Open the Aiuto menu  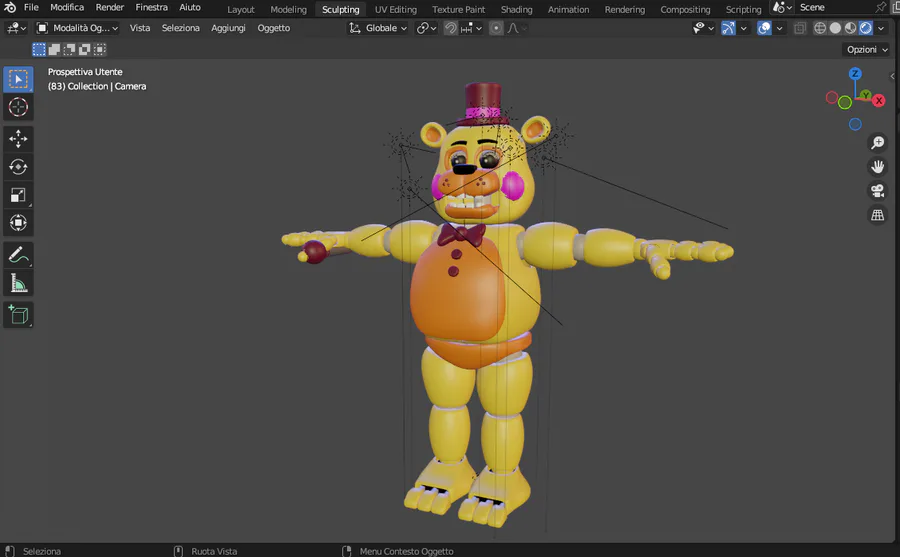[190, 7]
